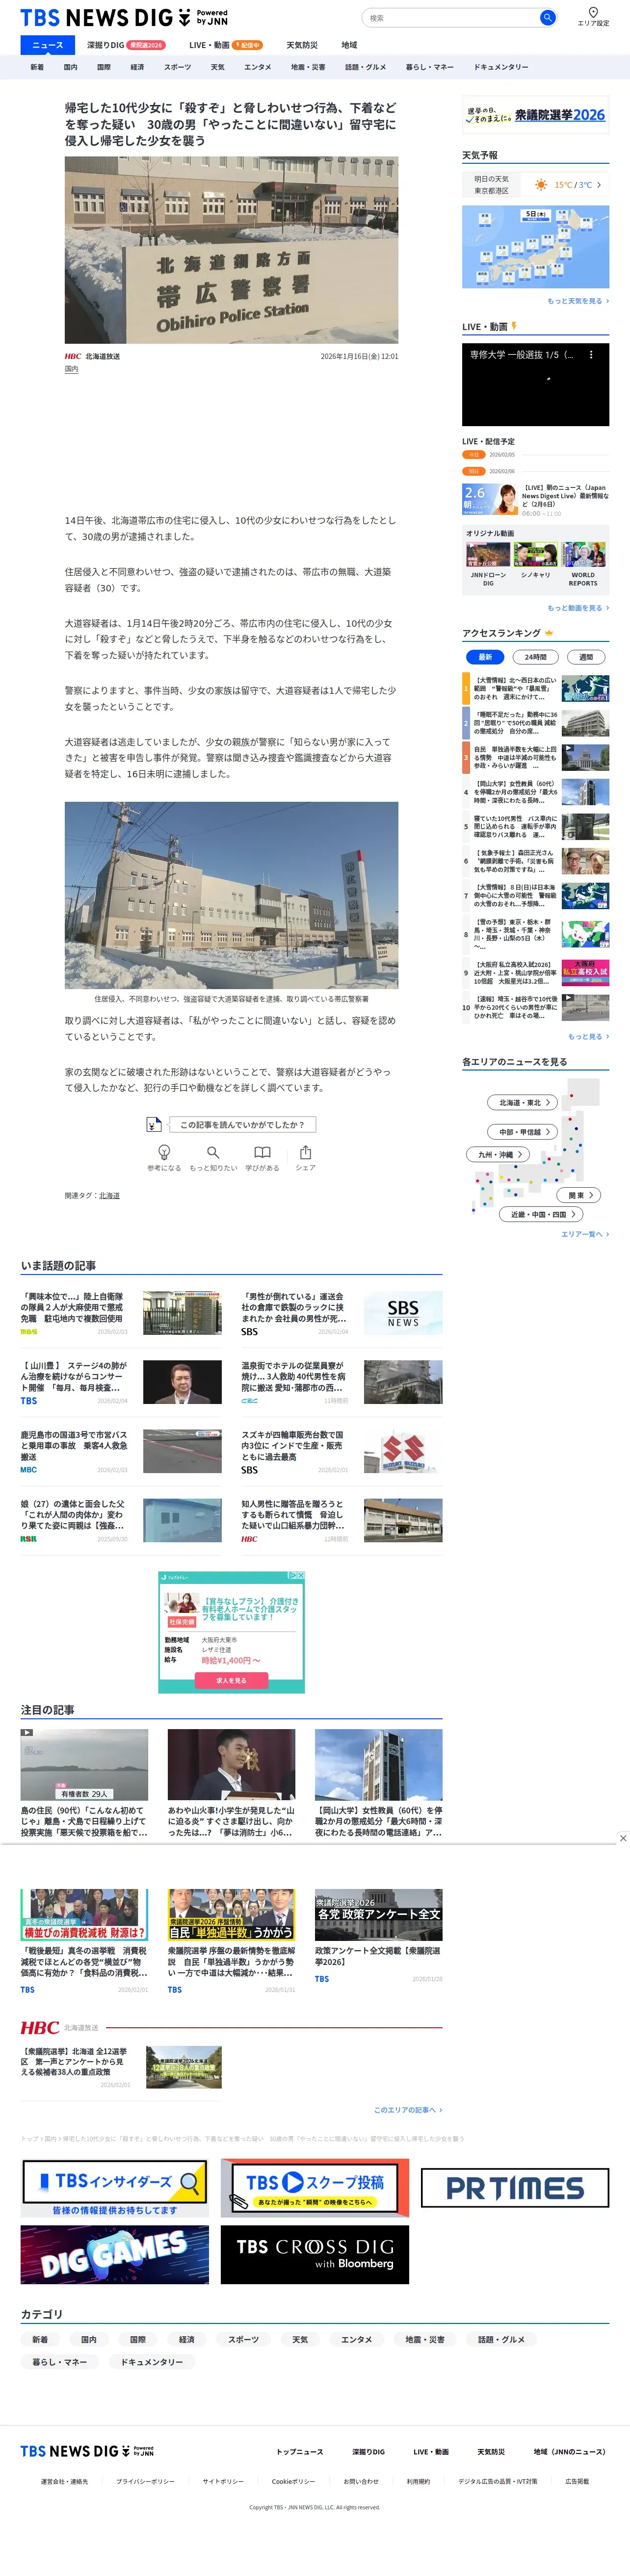Click the 国際 category chip at bottom
This screenshot has width=630, height=2576.
[x=138, y=2340]
